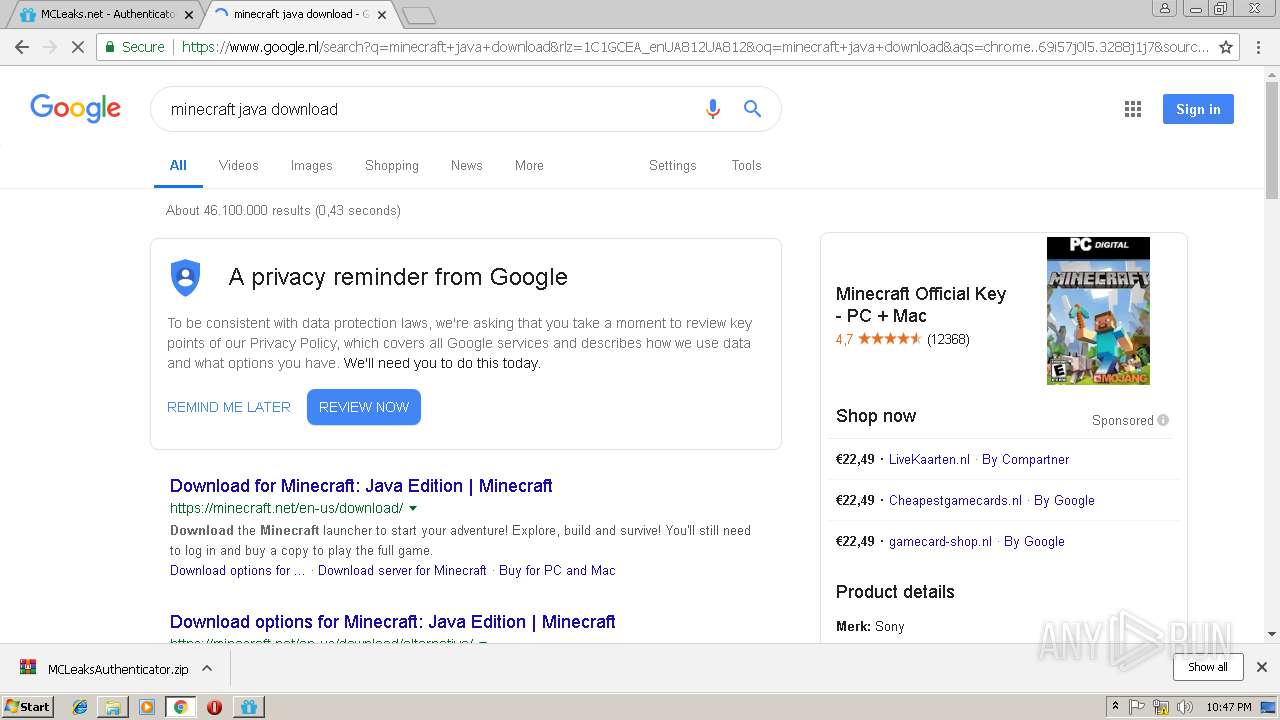Image resolution: width=1280 pixels, height=720 pixels.
Task: Click the privacy shield icon
Action: pos(186,277)
